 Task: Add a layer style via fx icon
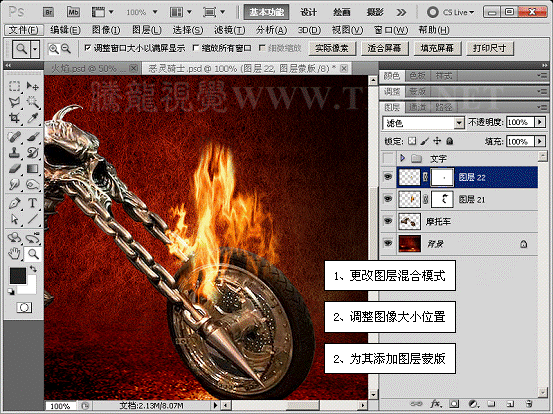[436, 403]
